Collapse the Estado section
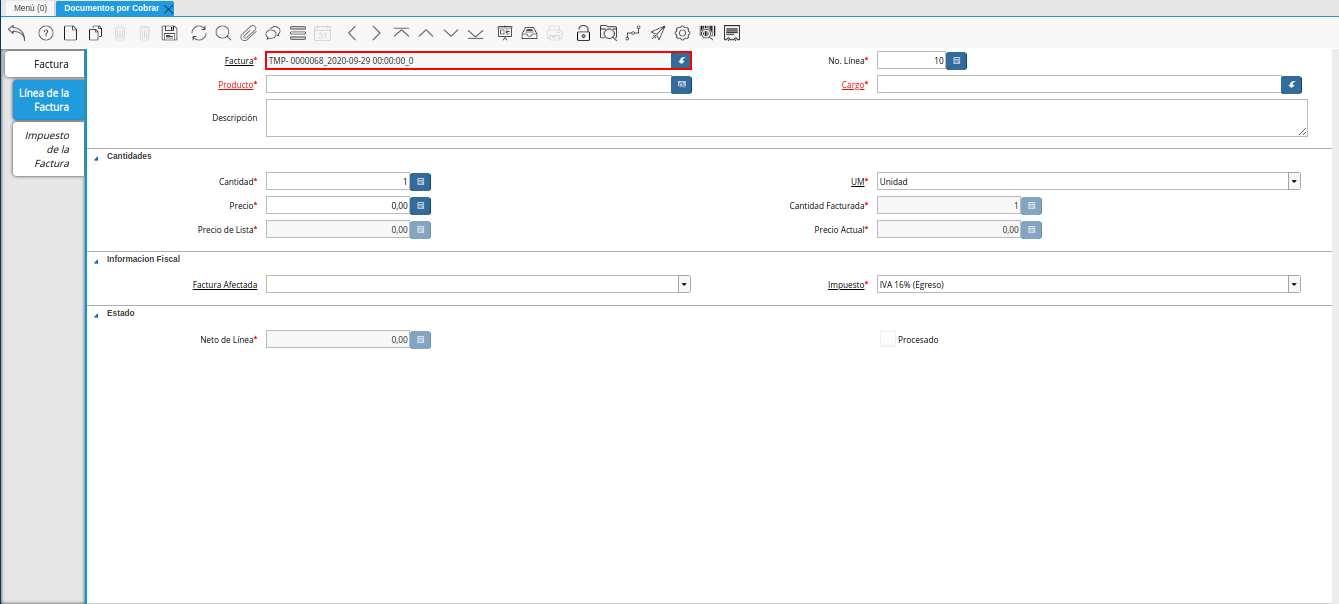This screenshot has width=1339, height=604. [x=96, y=314]
